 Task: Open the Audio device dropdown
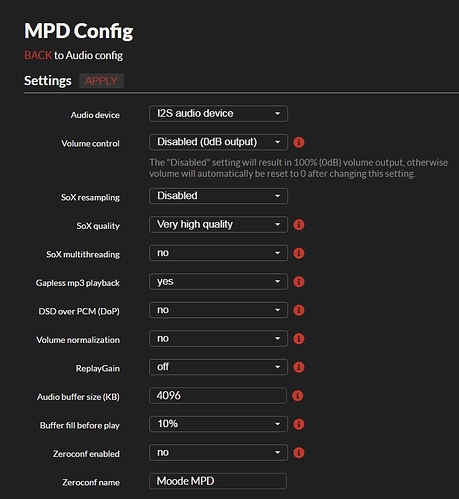[x=218, y=114]
